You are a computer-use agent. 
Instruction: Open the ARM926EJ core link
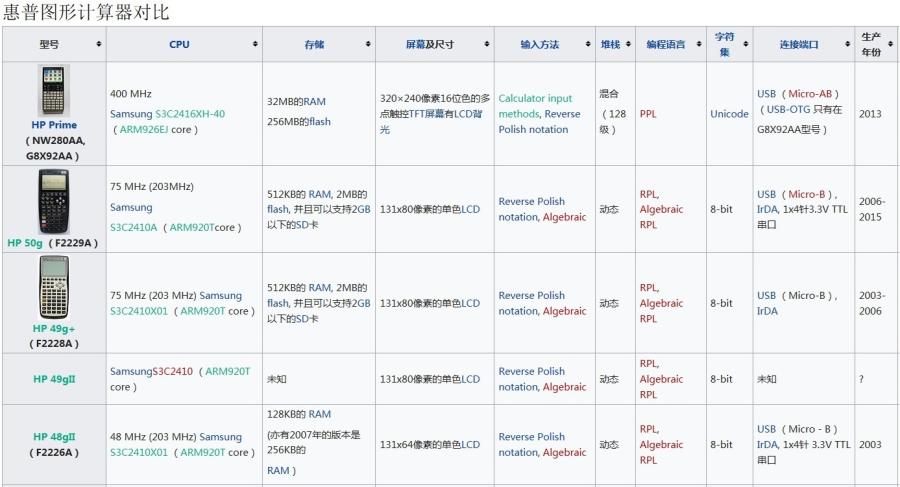point(144,129)
